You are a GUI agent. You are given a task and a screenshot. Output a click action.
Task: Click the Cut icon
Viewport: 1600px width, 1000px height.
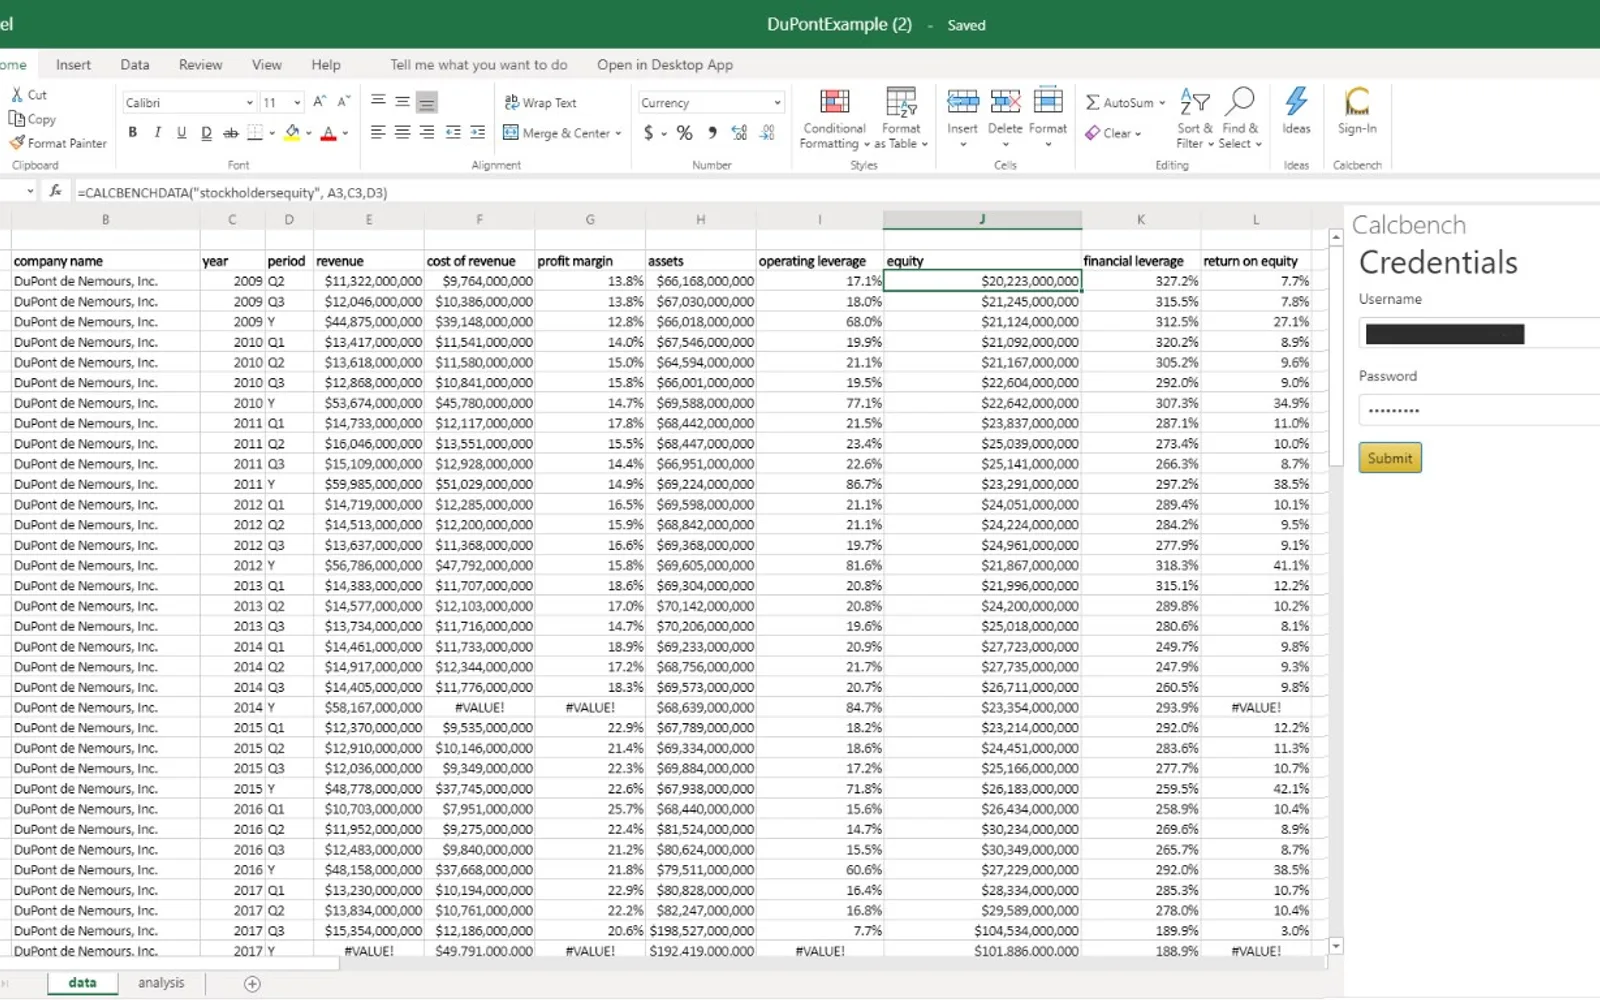point(17,94)
